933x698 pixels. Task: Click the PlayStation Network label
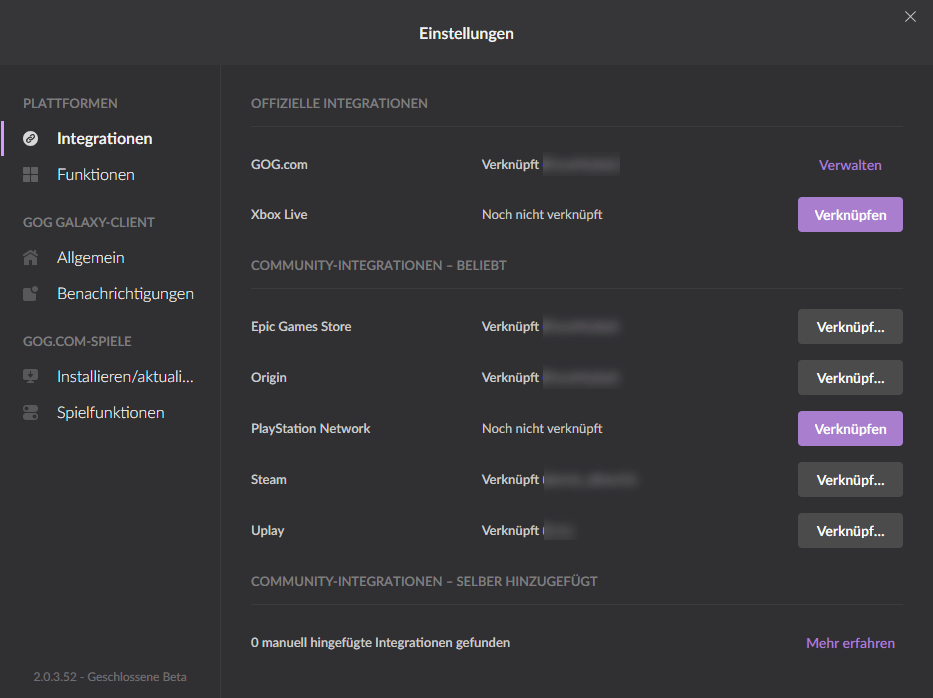coord(311,428)
